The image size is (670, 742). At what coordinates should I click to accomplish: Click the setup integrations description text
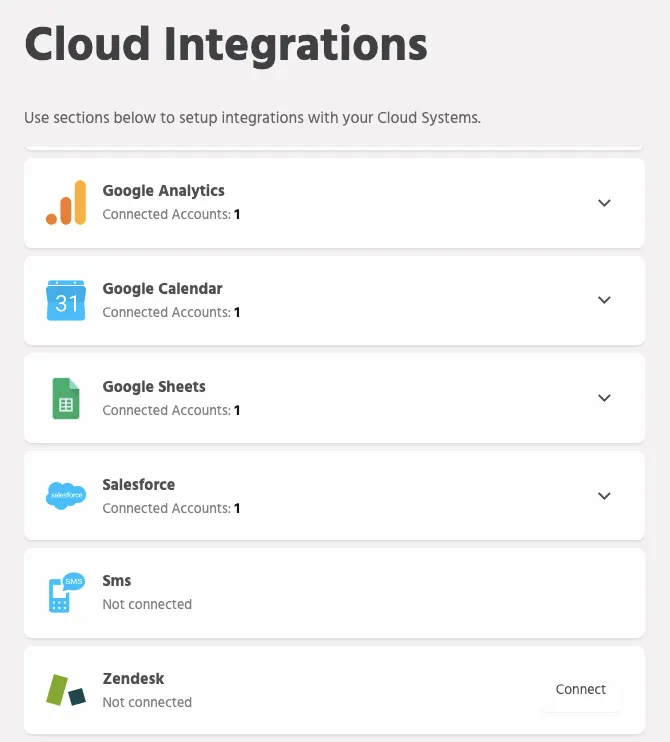(252, 118)
